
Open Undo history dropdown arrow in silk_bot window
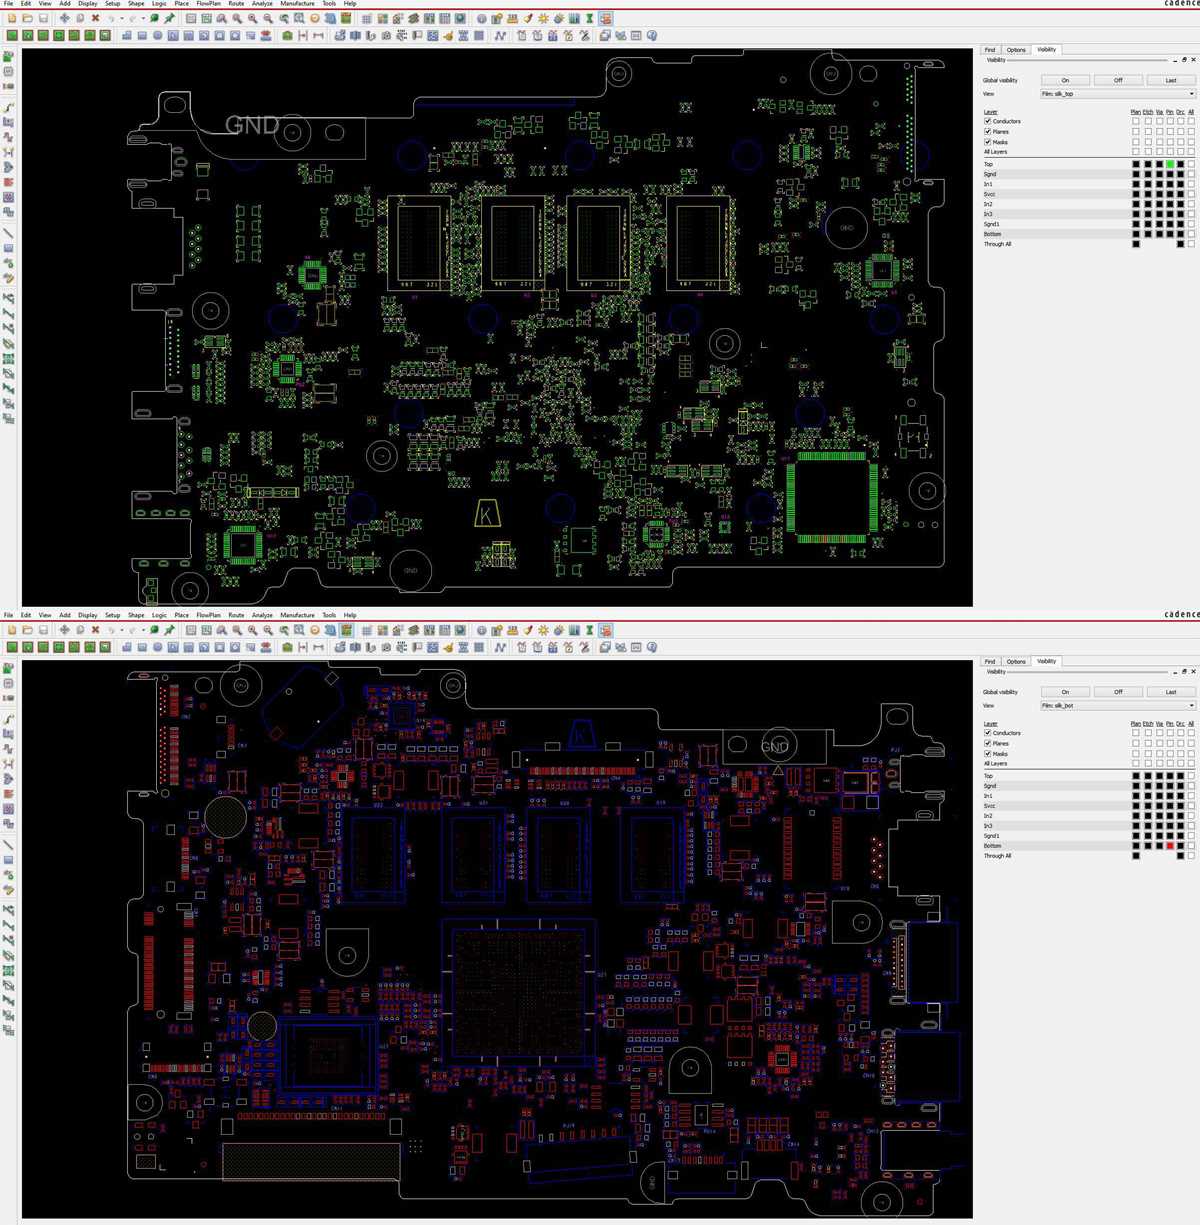(x=122, y=630)
